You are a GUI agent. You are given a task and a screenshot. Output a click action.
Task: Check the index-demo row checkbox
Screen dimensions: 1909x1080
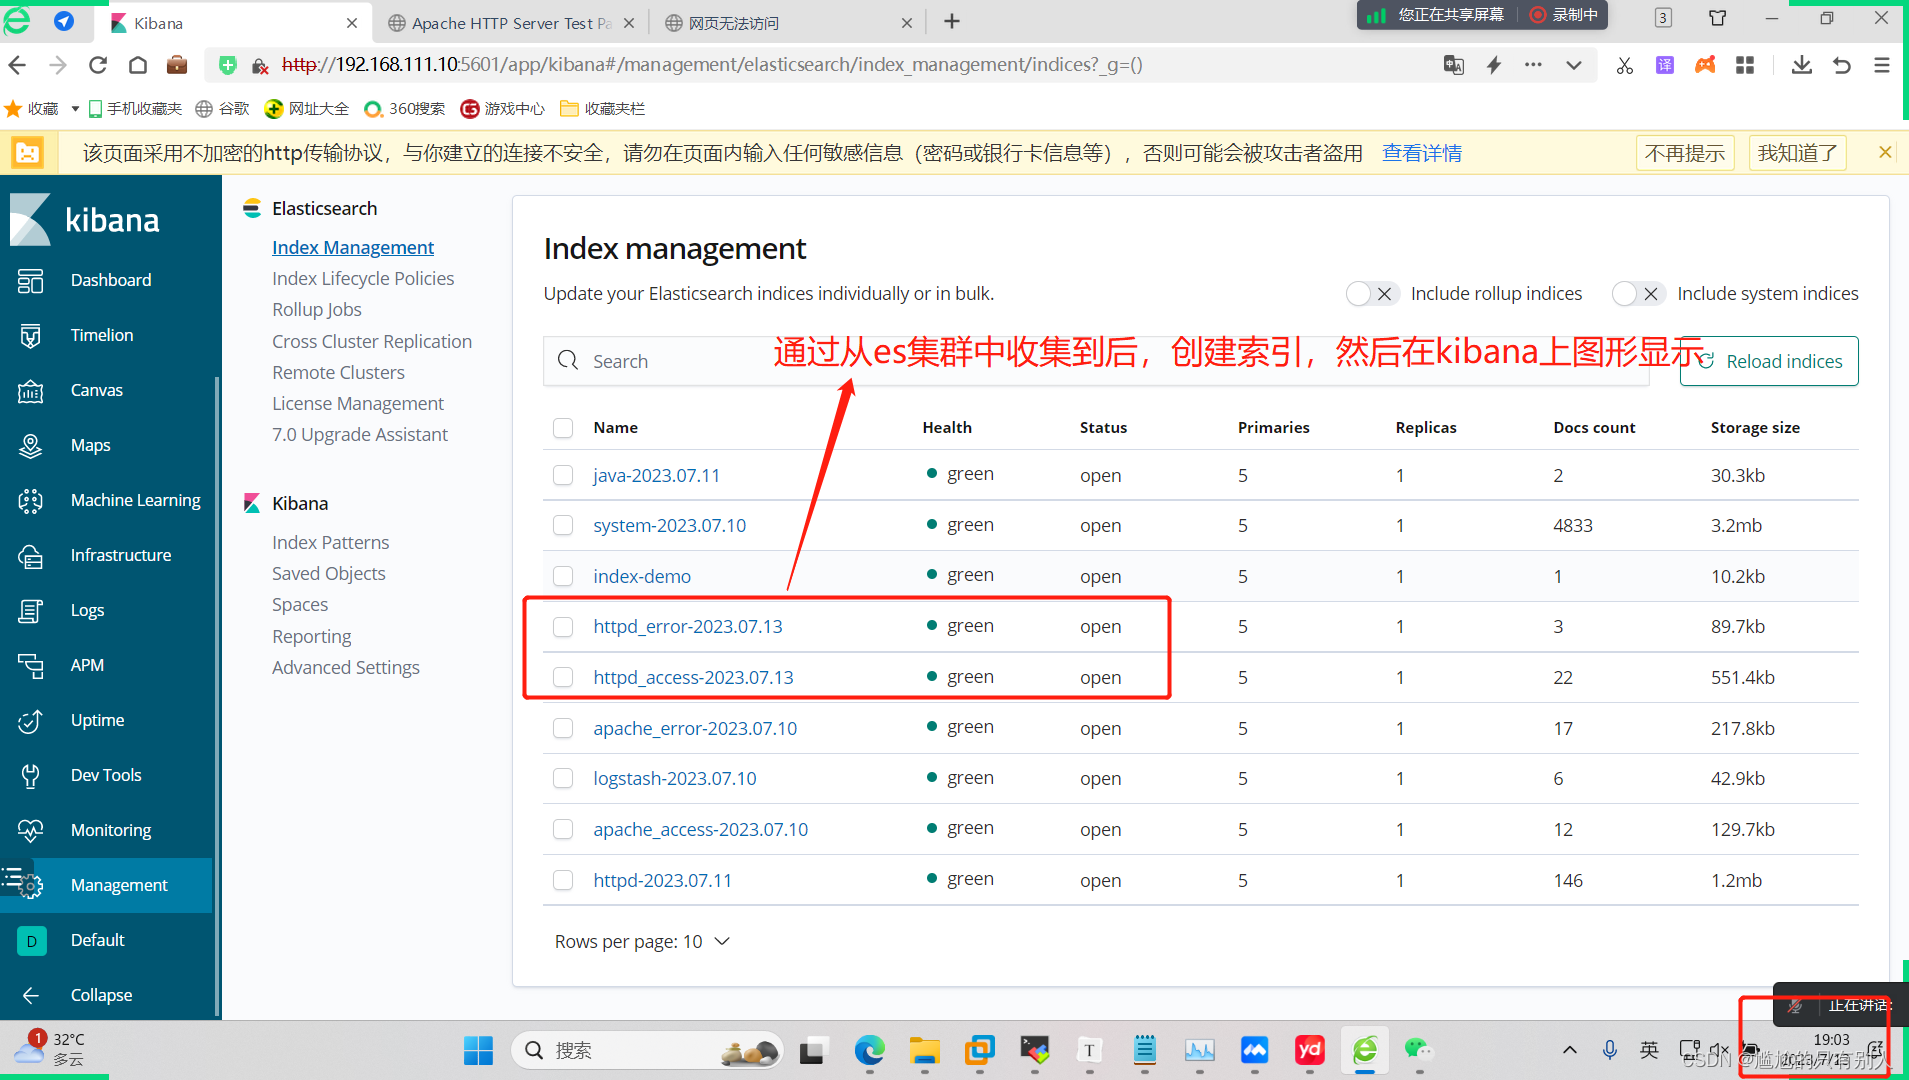pyautogui.click(x=563, y=576)
